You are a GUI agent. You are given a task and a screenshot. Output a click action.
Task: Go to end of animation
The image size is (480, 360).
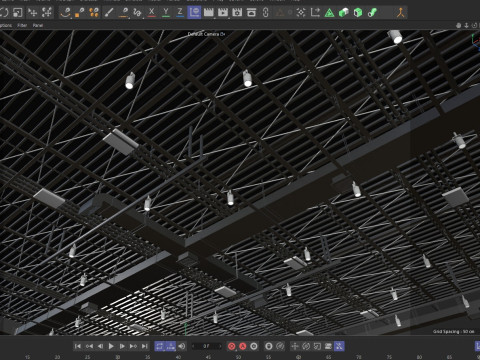(144, 346)
